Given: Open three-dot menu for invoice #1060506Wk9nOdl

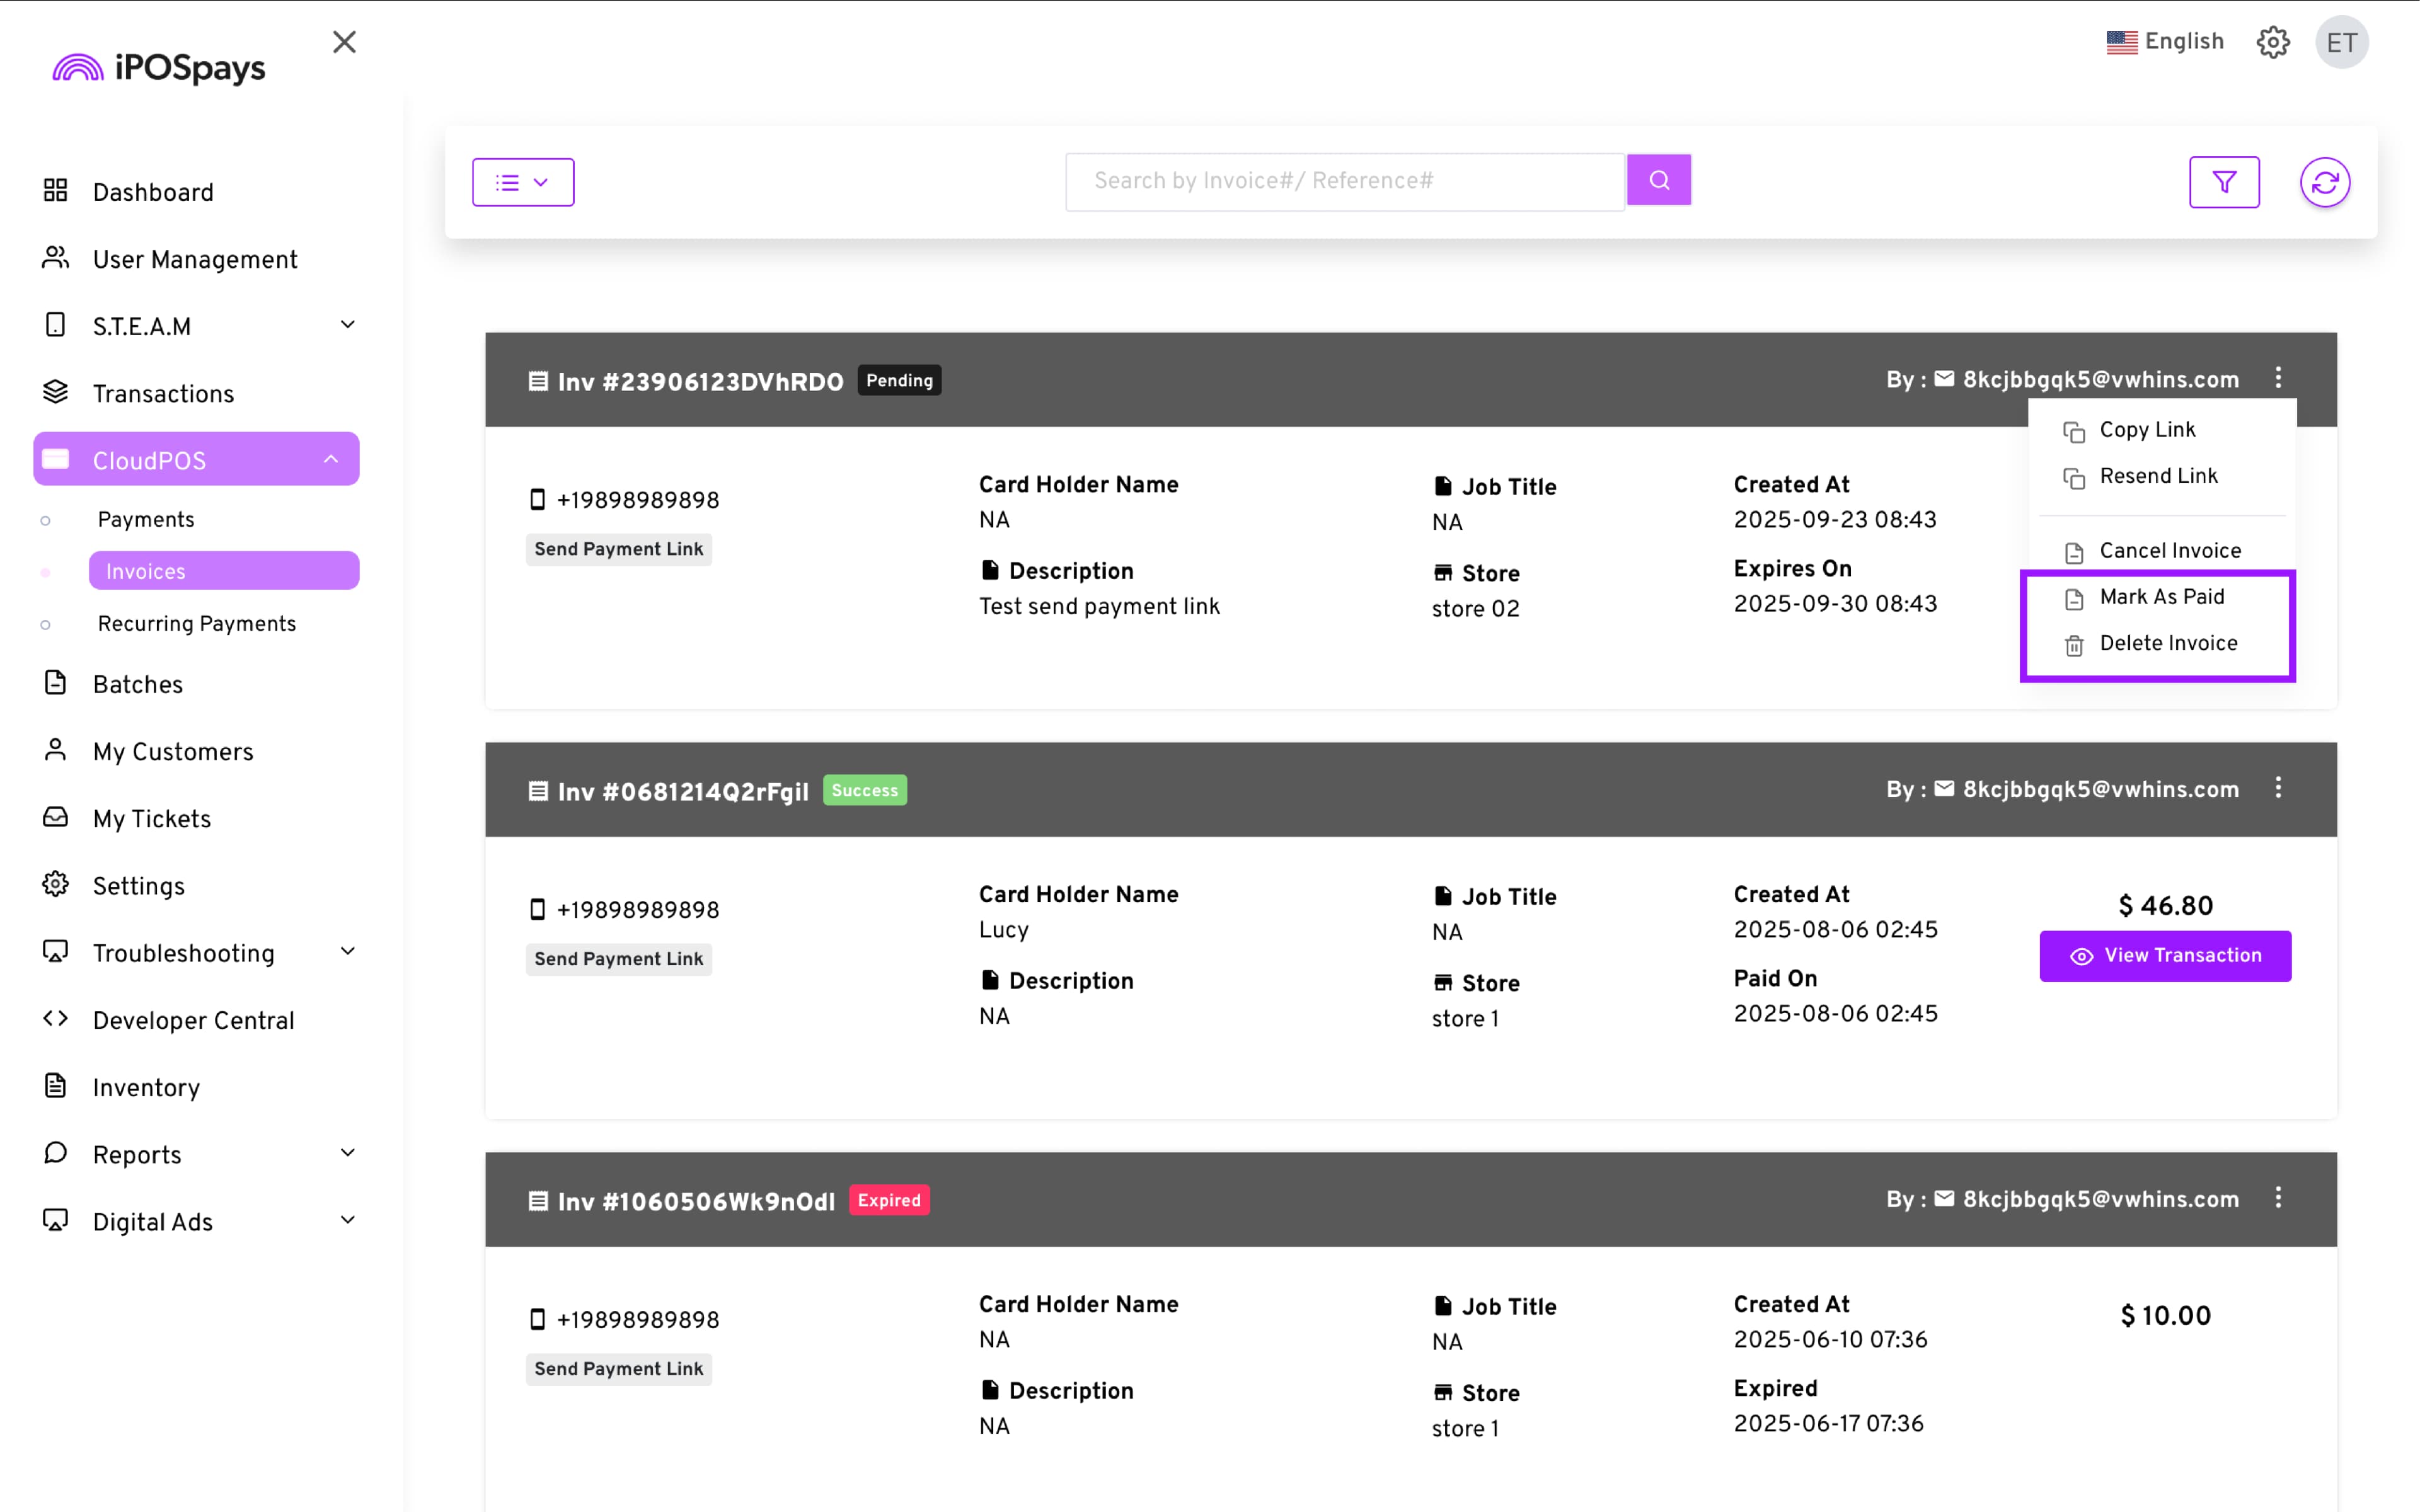Looking at the screenshot, I should tap(2278, 1198).
